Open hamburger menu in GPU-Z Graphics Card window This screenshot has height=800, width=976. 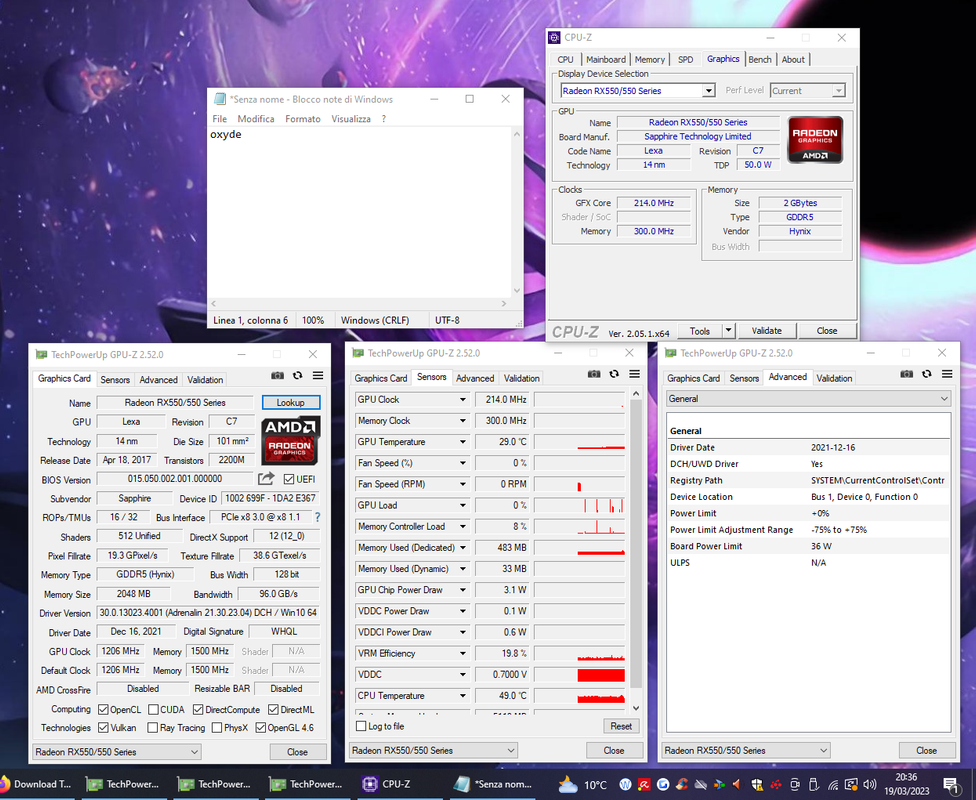click(318, 375)
